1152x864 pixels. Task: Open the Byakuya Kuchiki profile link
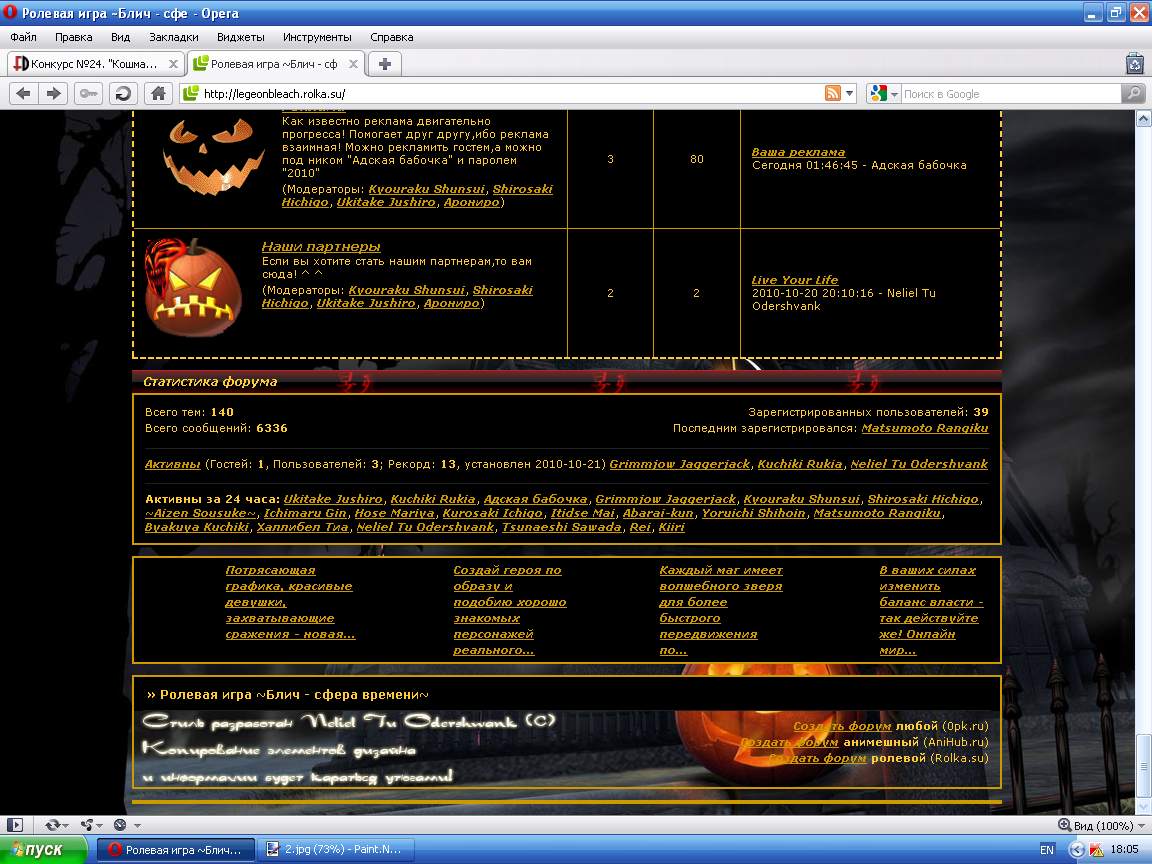197,527
